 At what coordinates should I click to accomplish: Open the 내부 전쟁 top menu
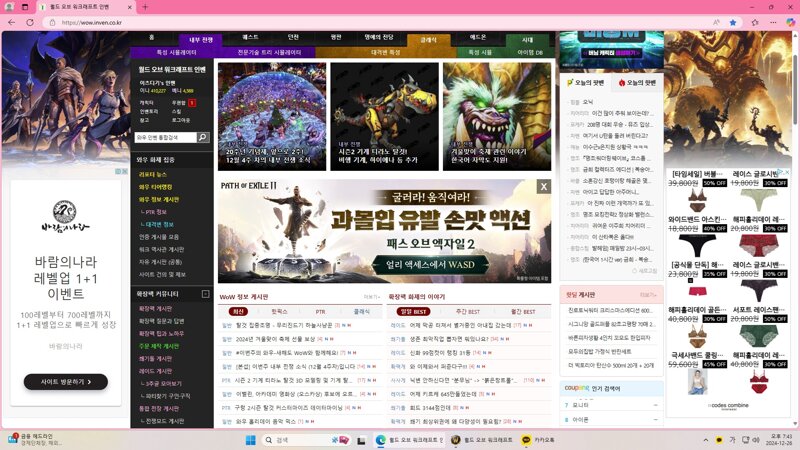click(201, 40)
